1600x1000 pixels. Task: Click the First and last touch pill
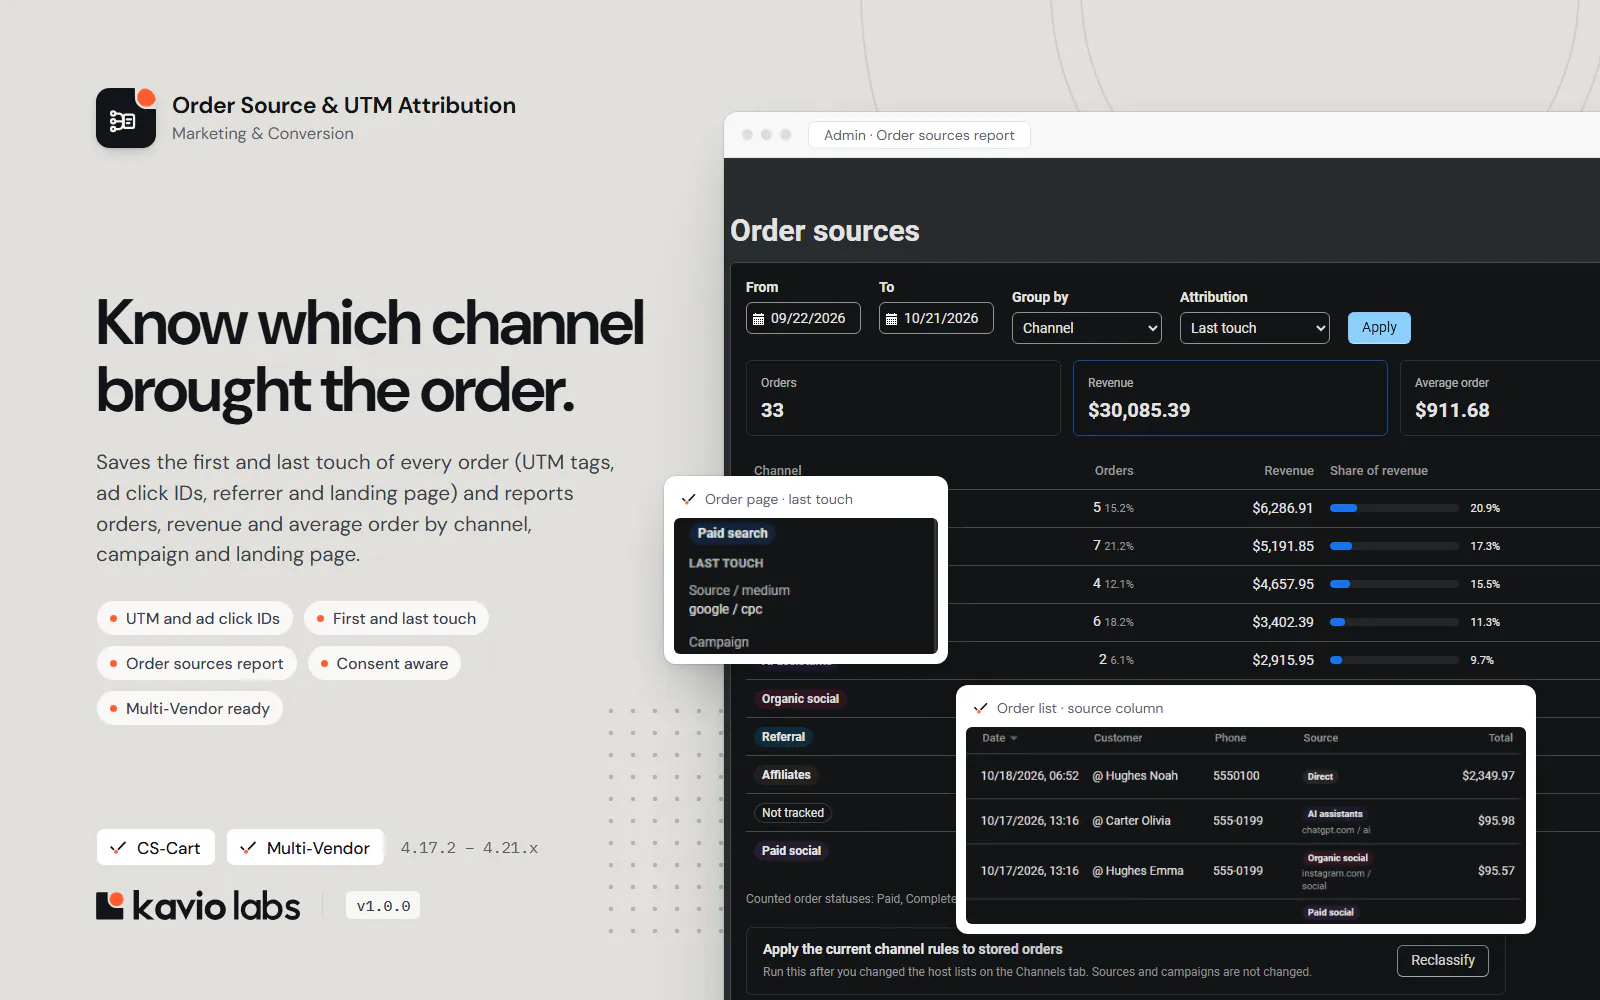point(396,619)
